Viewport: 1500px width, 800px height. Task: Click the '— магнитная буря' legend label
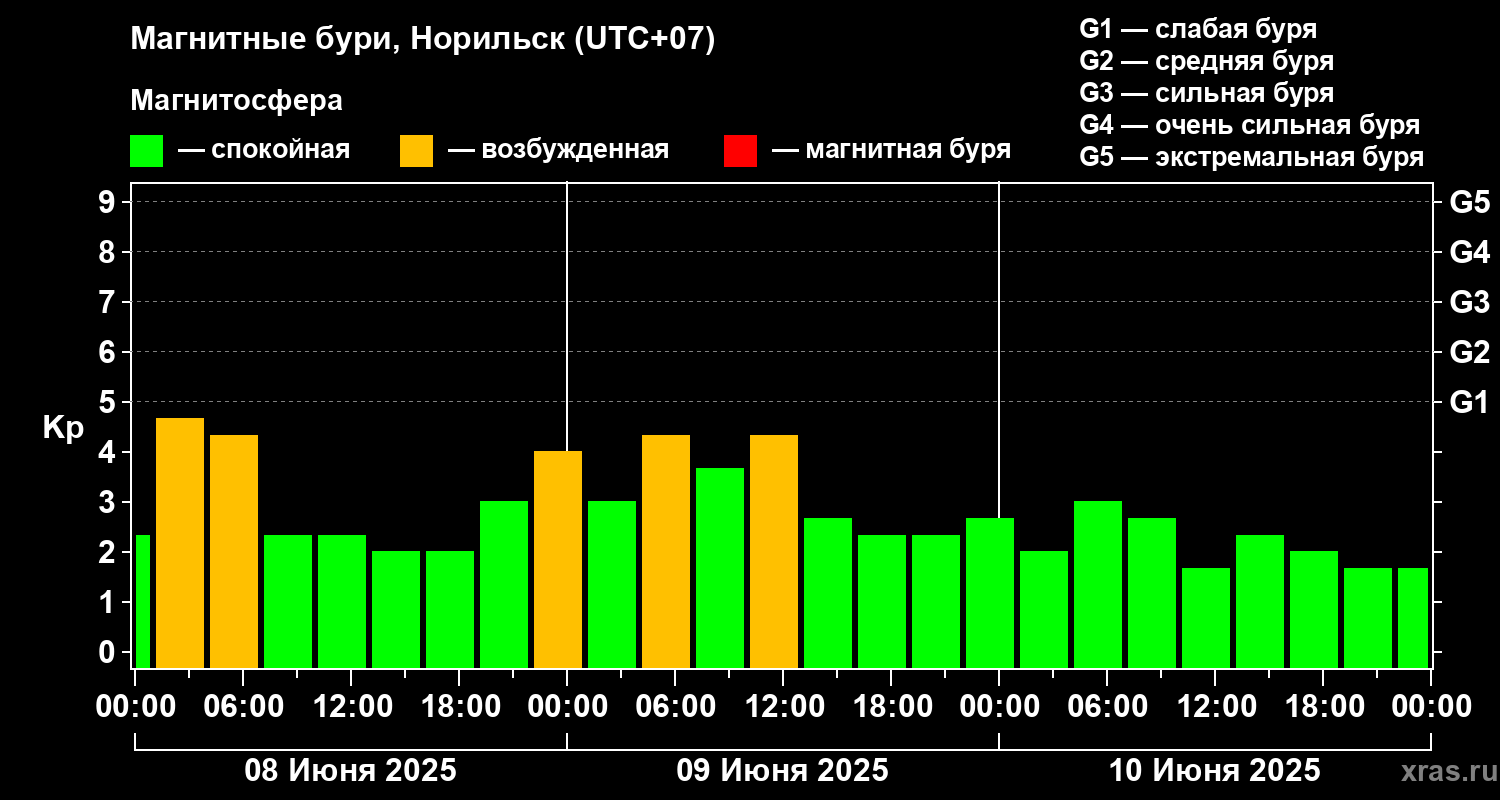point(891,151)
